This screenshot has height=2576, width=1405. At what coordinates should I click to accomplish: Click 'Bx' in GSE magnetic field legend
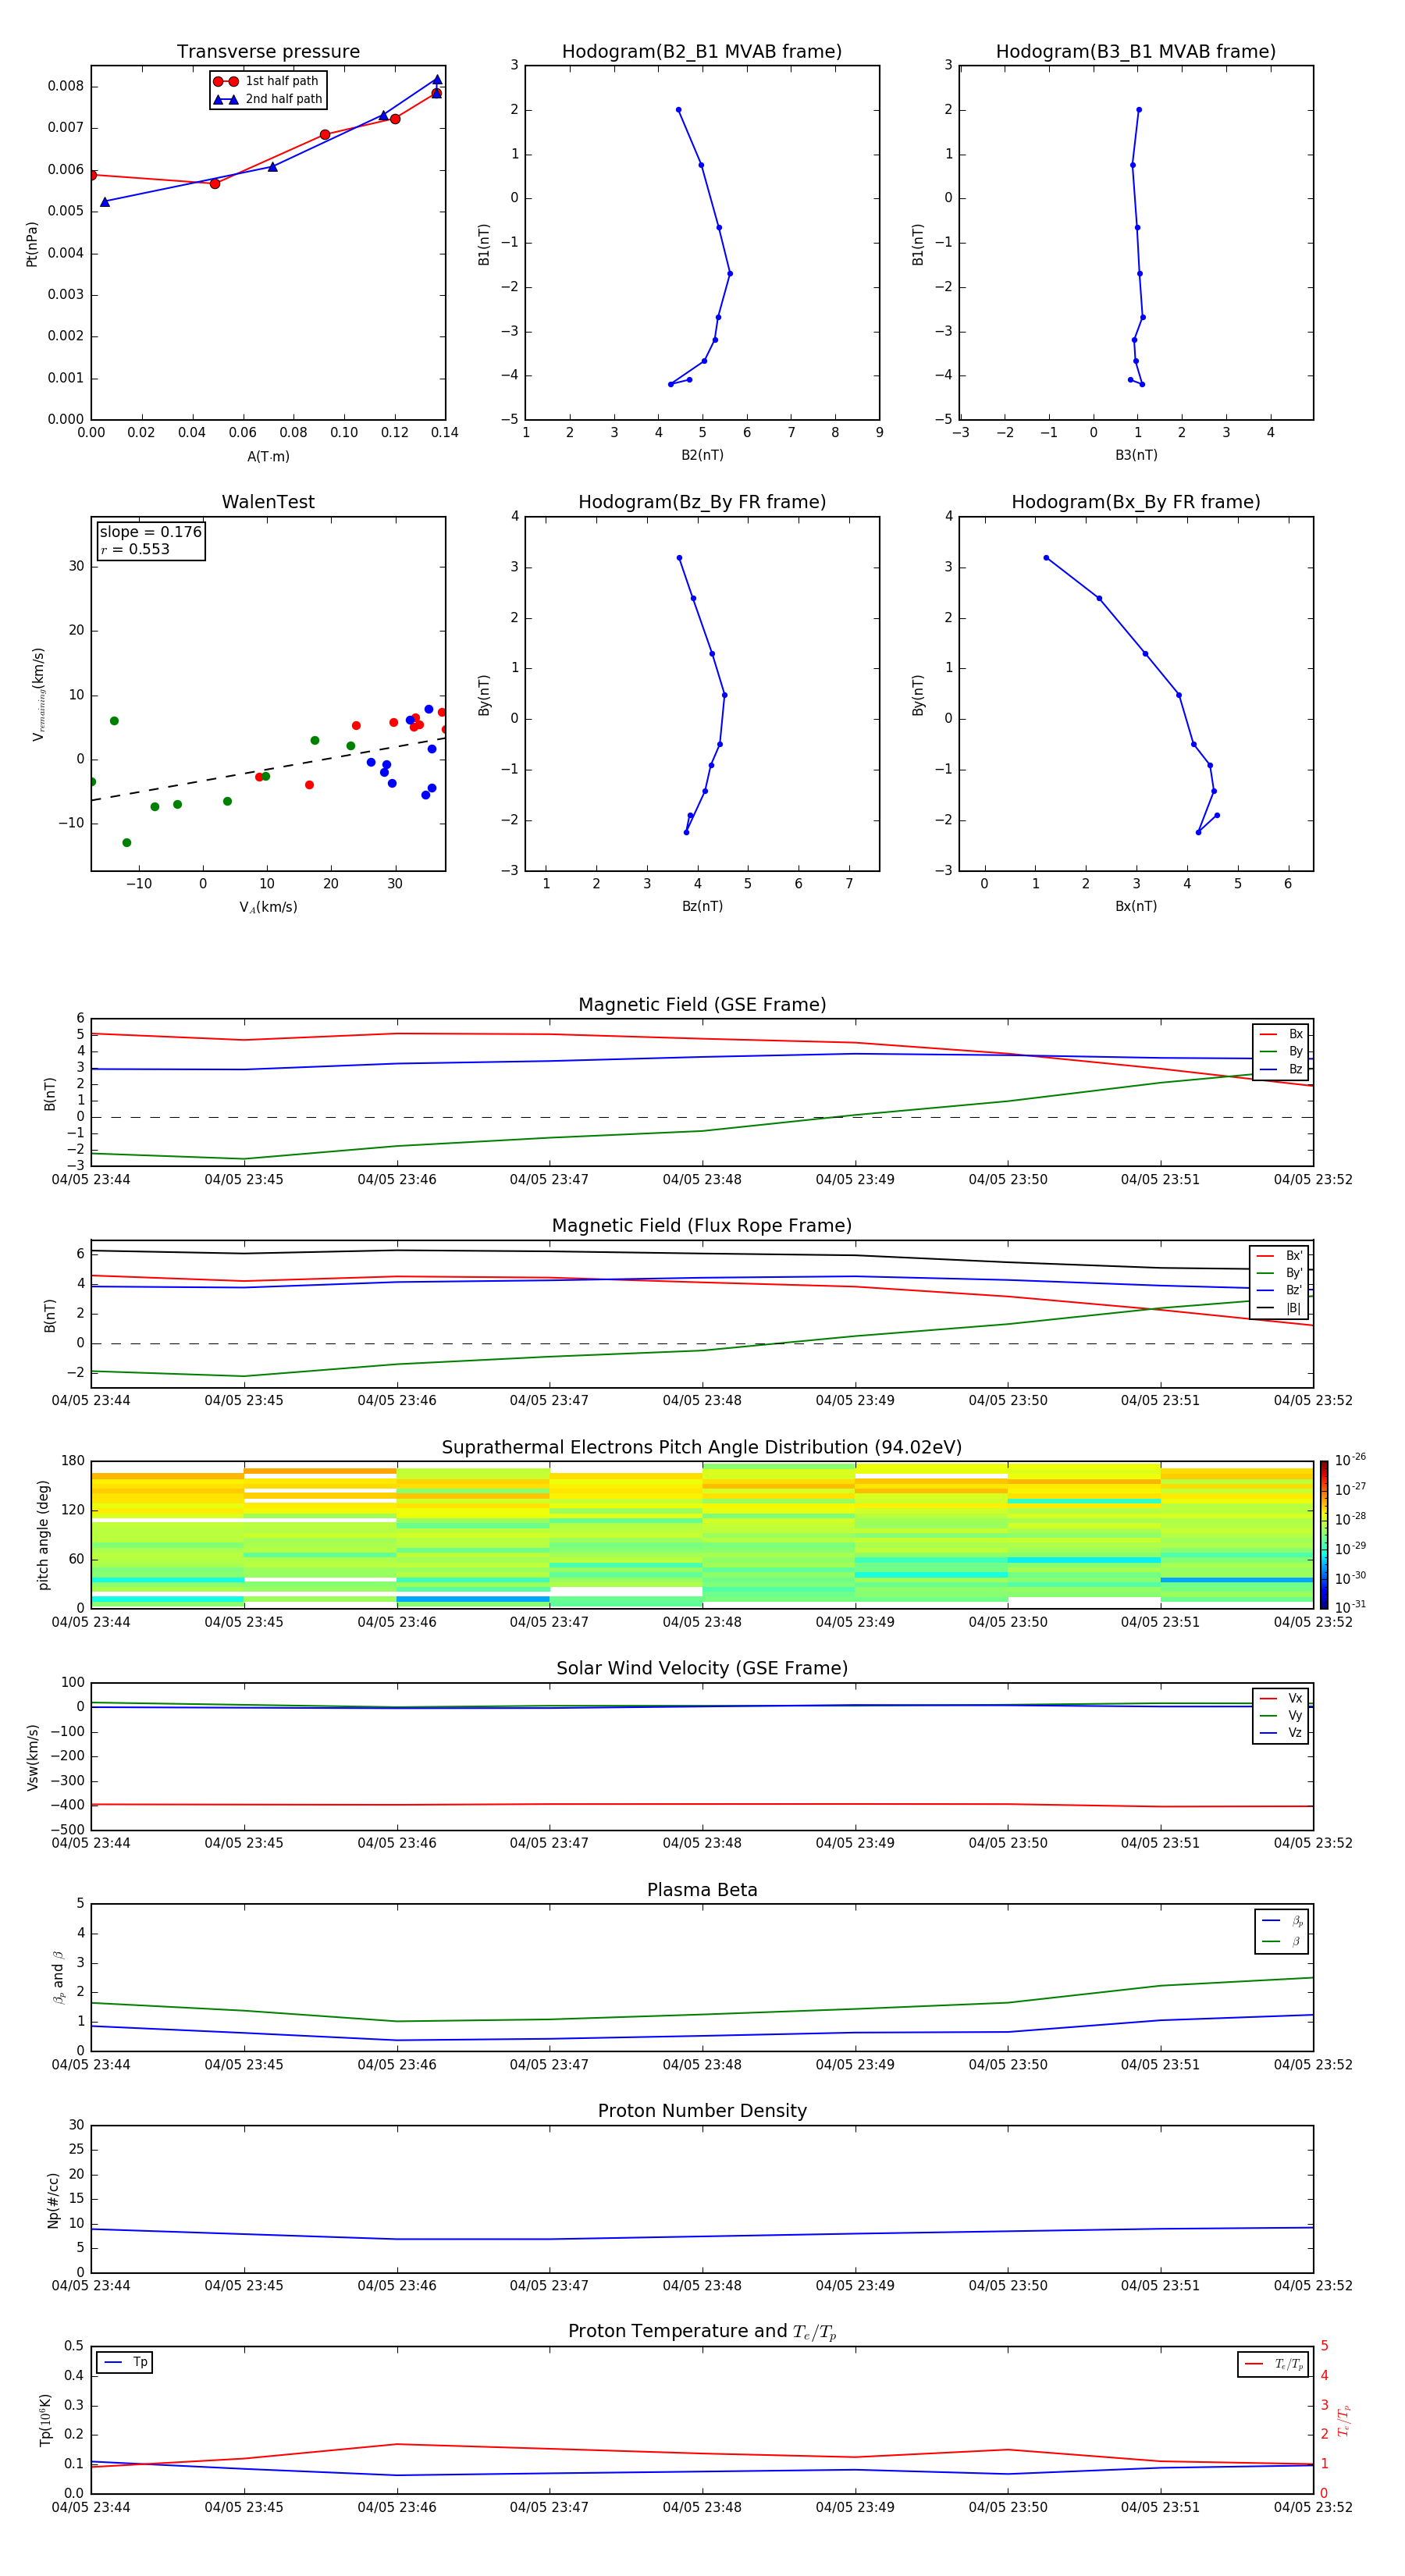1281,1034
